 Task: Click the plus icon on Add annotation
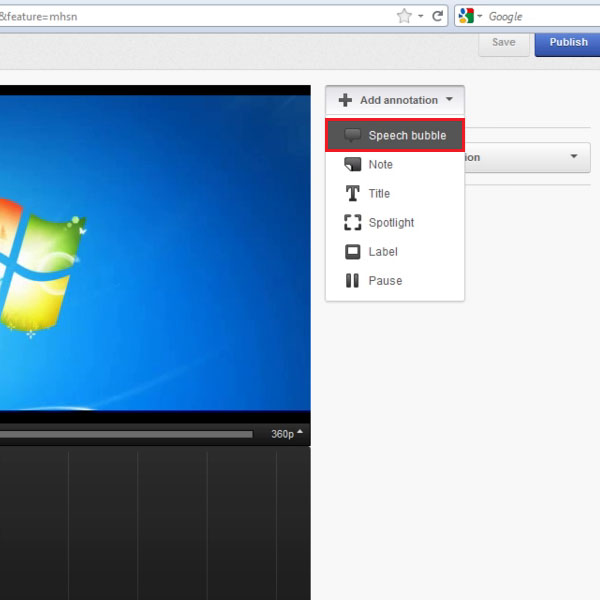(345, 100)
